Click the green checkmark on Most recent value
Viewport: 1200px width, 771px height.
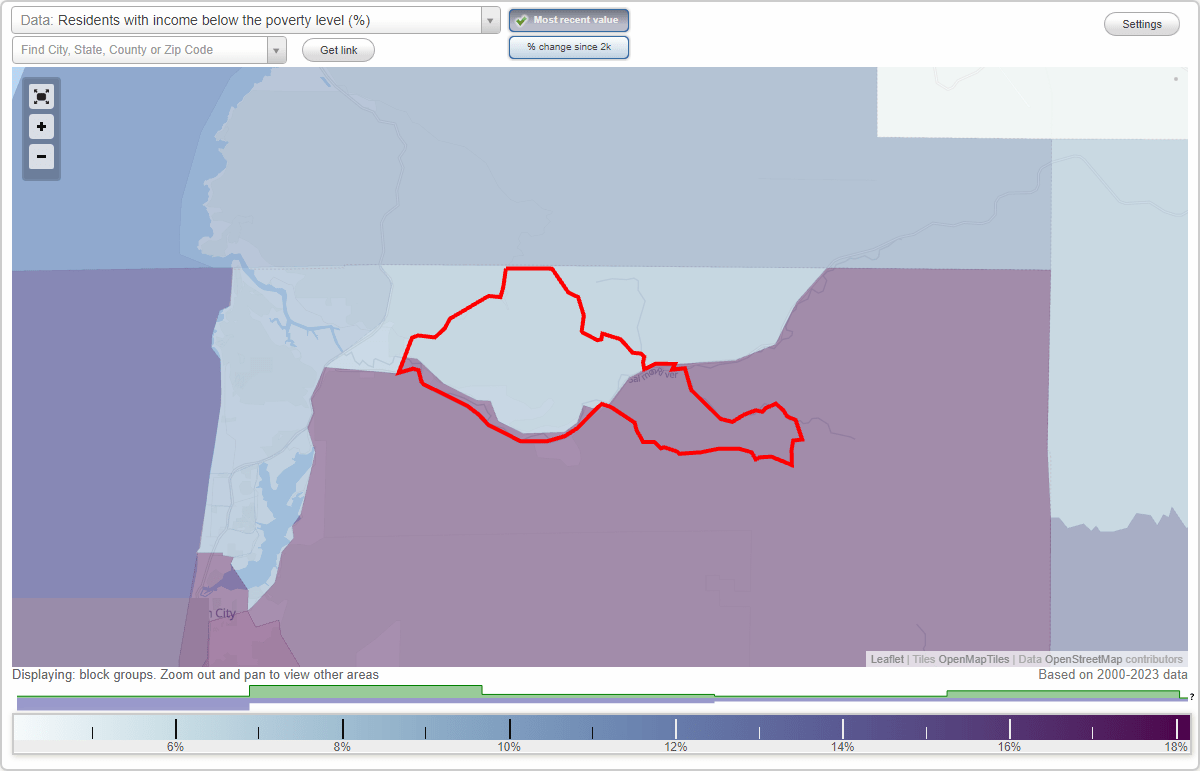click(x=521, y=20)
